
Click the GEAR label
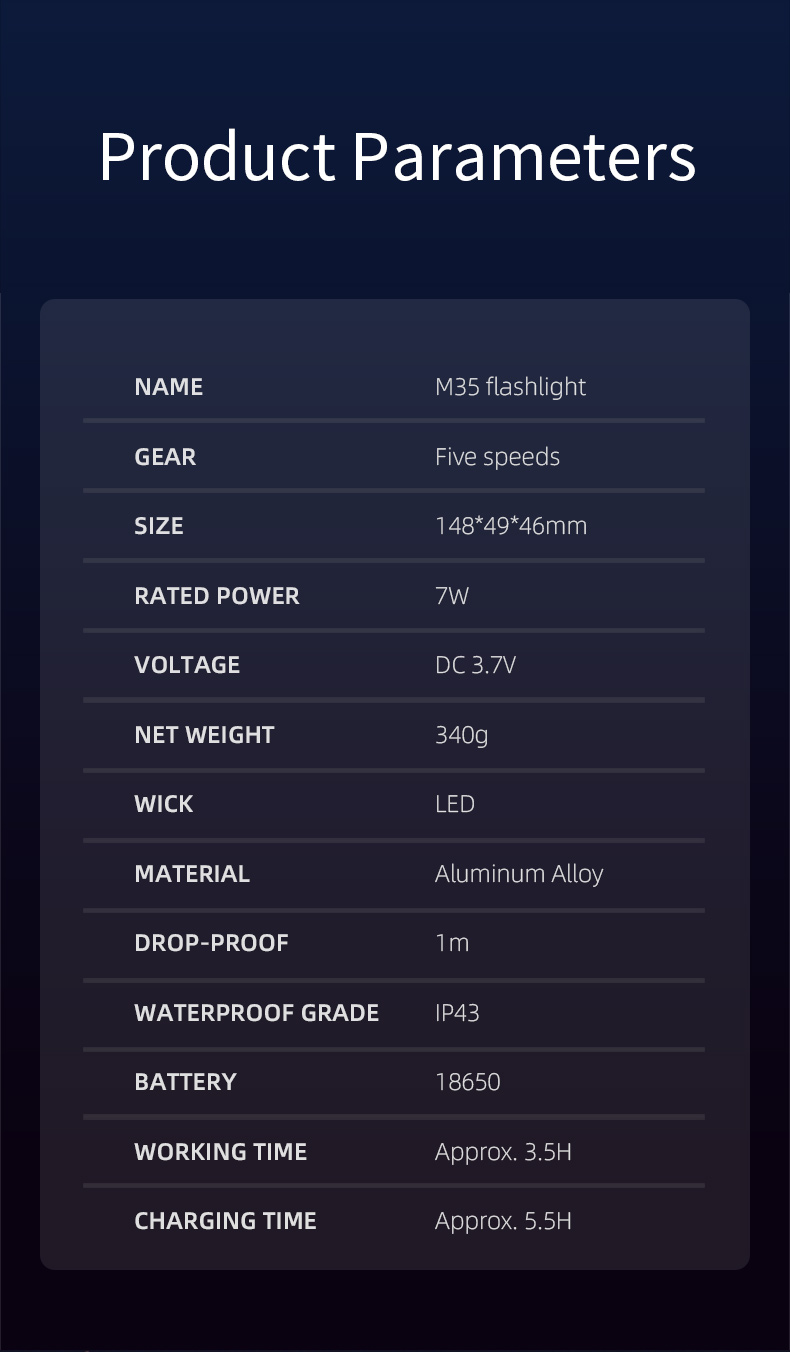(x=165, y=457)
